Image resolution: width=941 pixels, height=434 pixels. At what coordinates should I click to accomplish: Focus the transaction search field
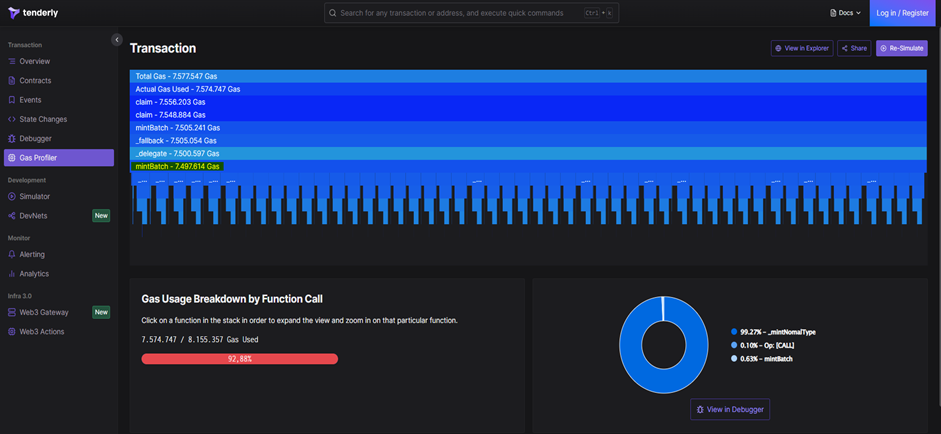click(471, 13)
